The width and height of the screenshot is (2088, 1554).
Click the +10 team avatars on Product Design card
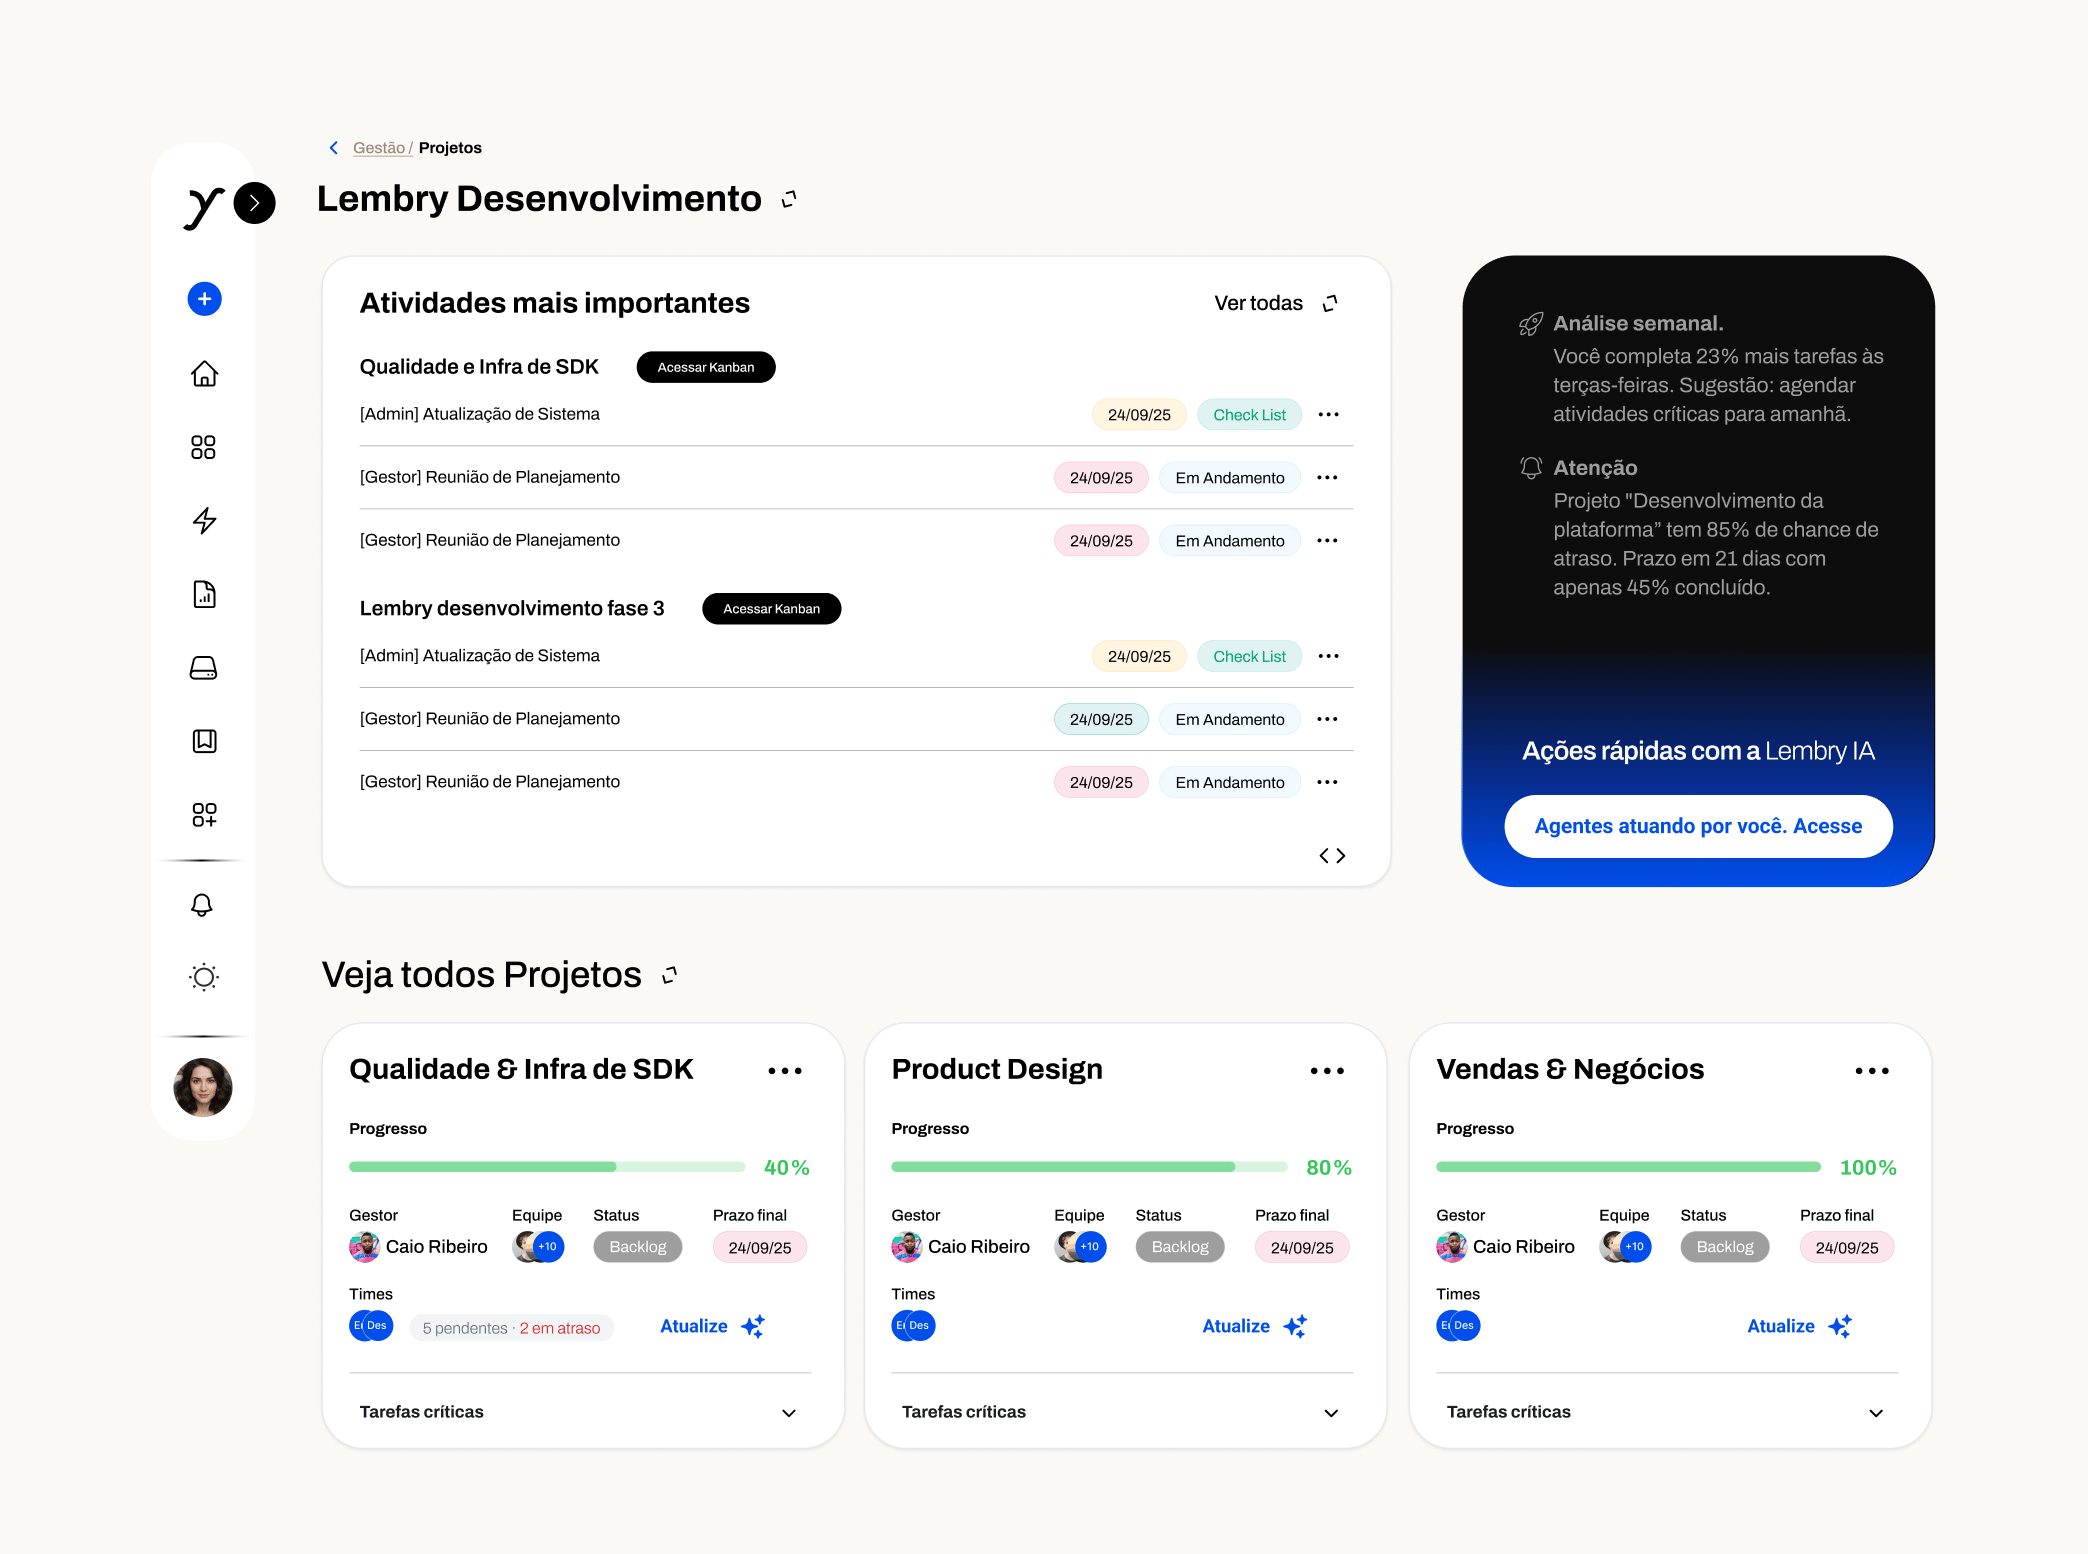tap(1081, 1247)
